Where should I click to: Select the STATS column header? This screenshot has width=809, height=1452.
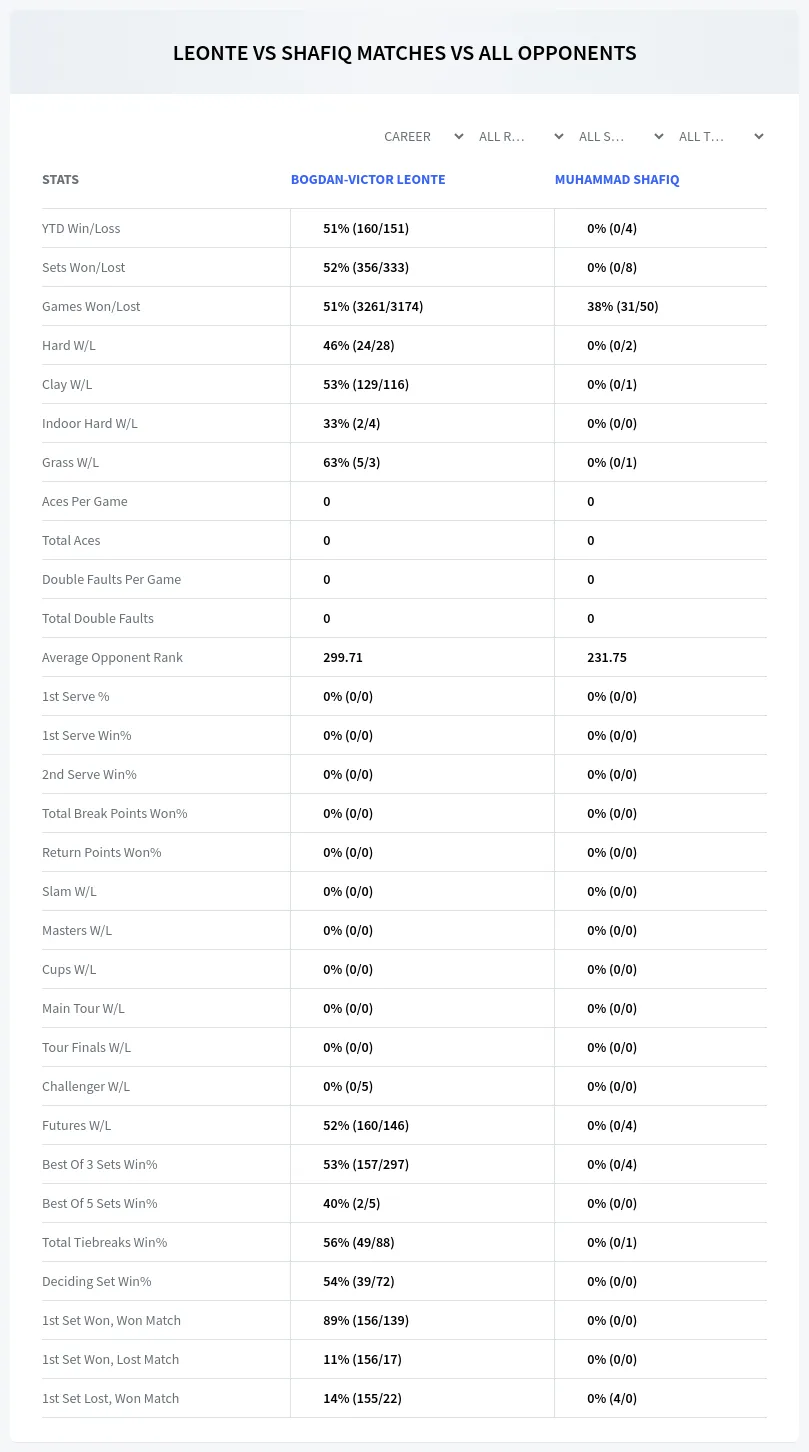click(60, 180)
